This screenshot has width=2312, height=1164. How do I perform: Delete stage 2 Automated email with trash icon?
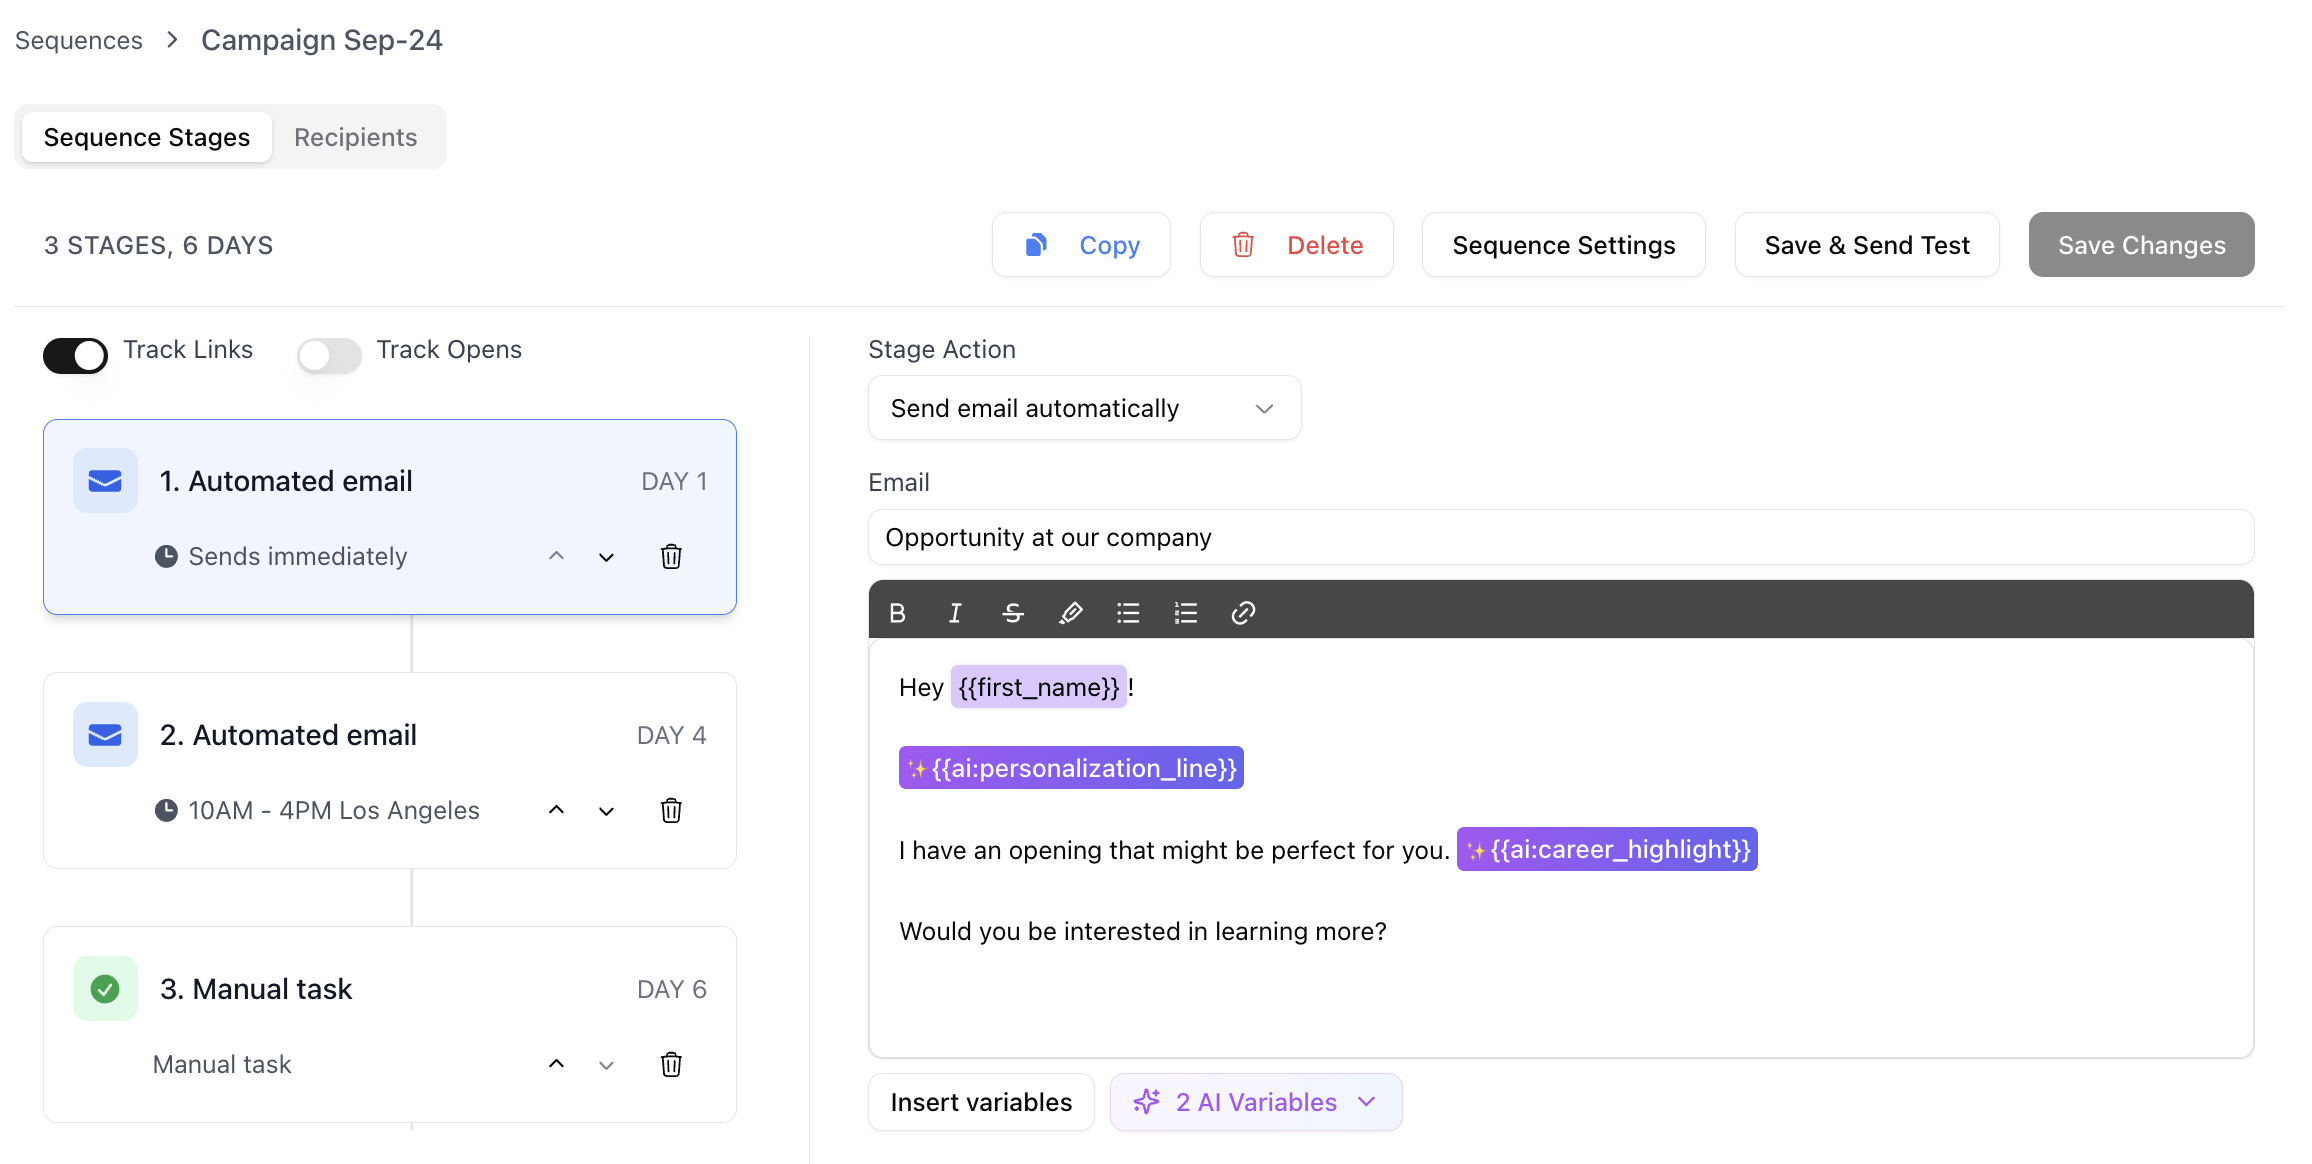[x=671, y=811]
